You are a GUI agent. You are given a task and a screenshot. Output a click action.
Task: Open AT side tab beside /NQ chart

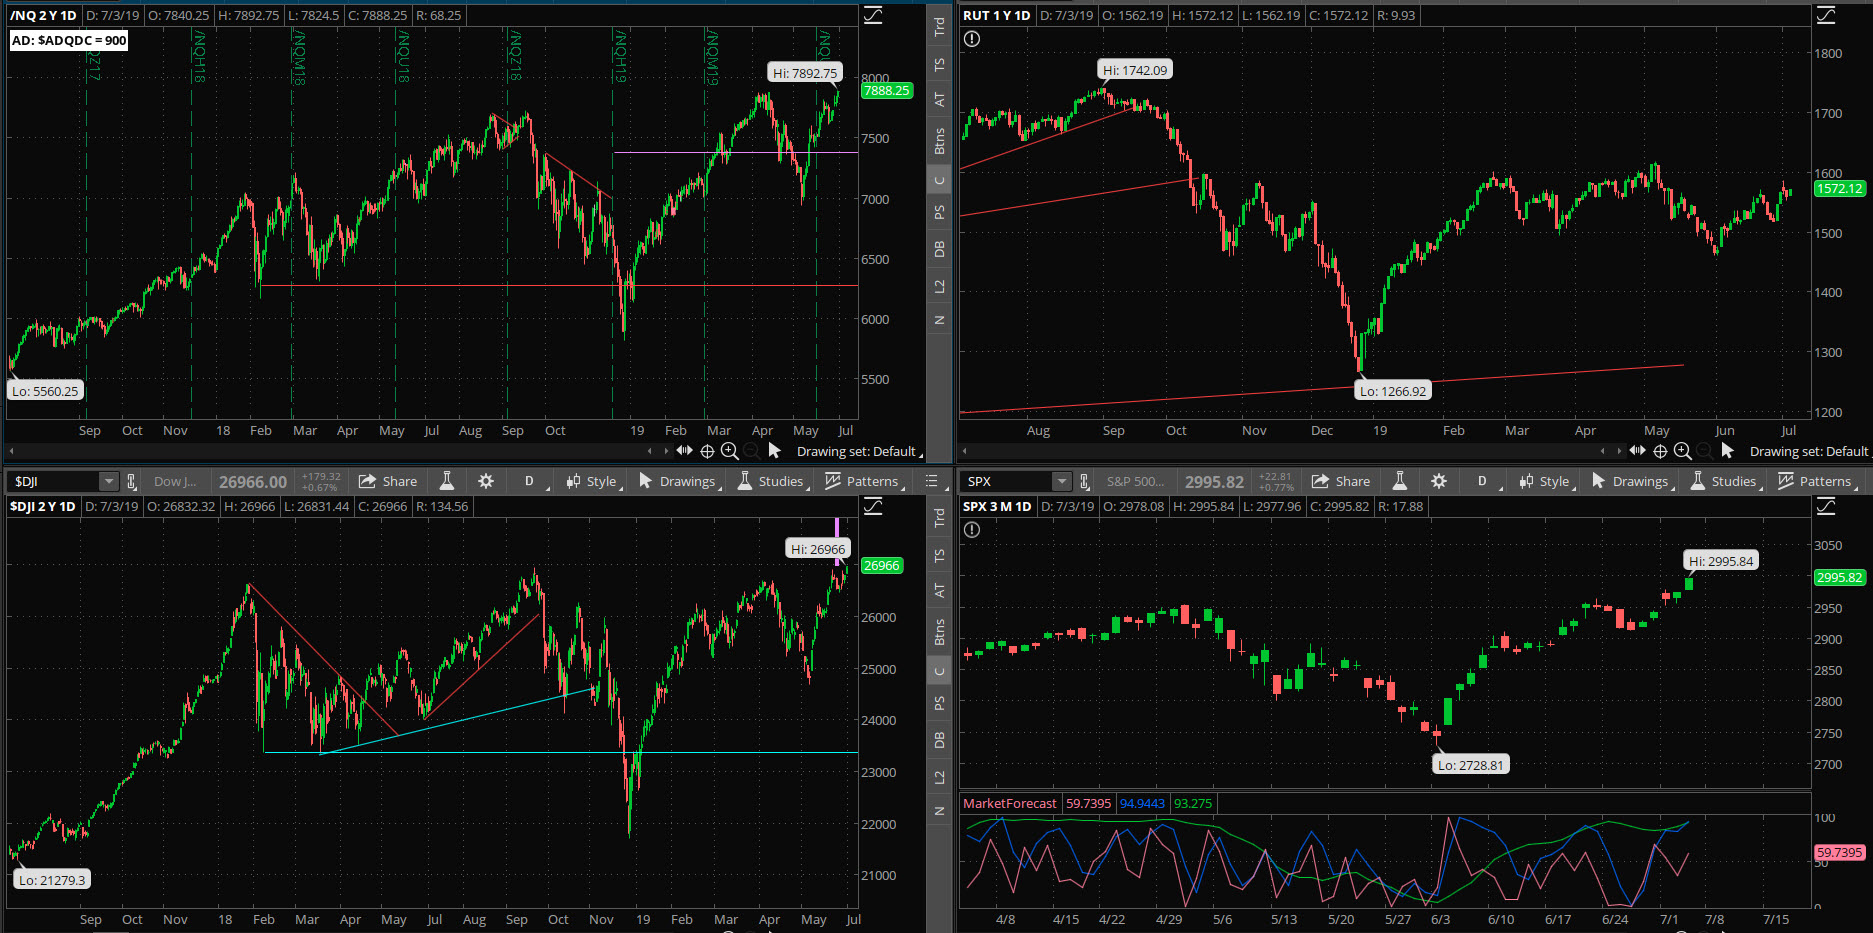pos(939,100)
